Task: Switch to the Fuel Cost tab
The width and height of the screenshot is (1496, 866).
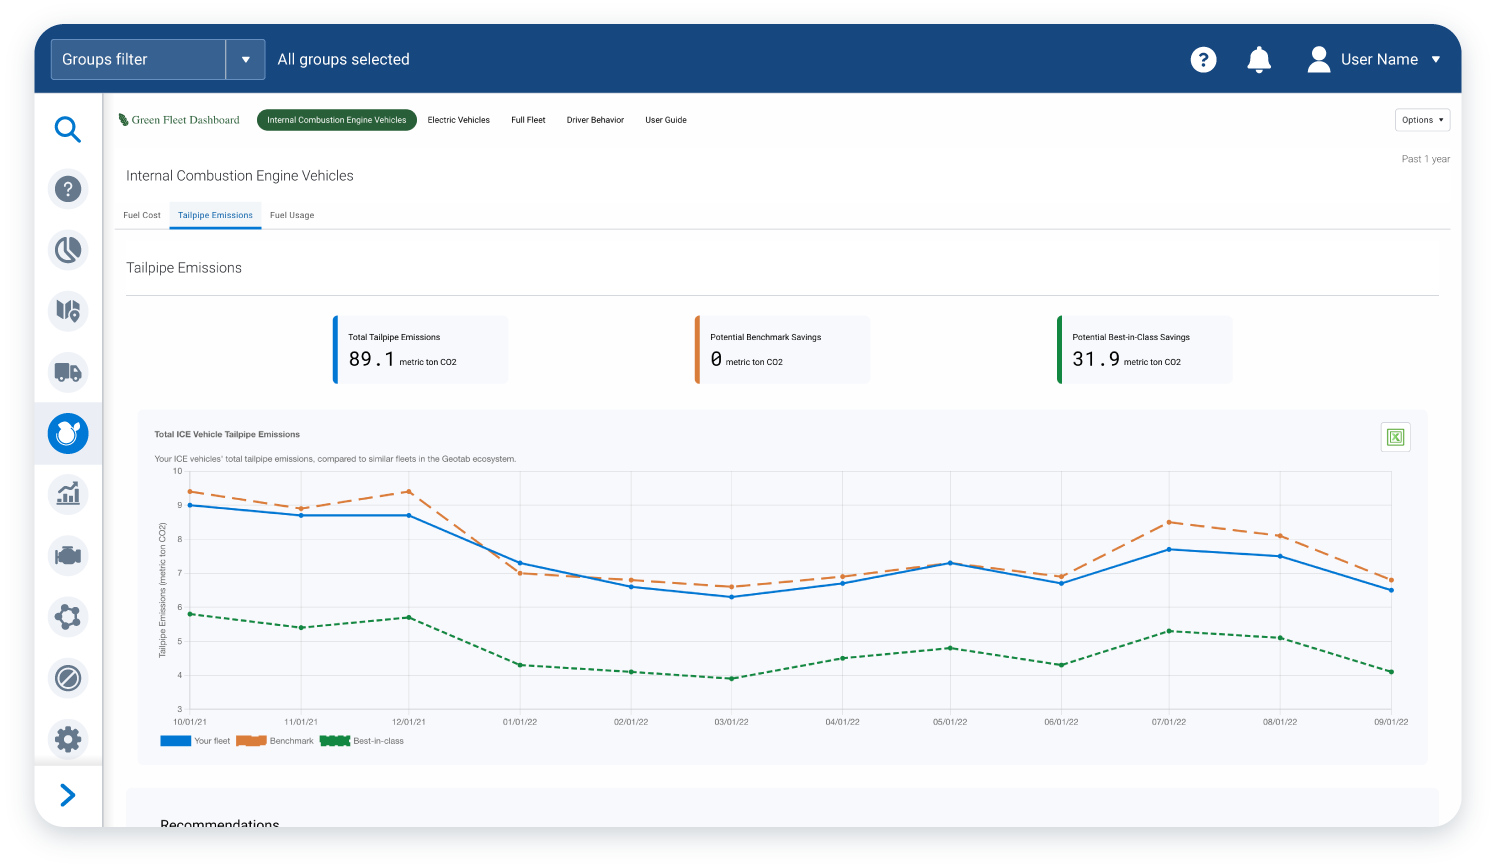Action: click(x=141, y=214)
